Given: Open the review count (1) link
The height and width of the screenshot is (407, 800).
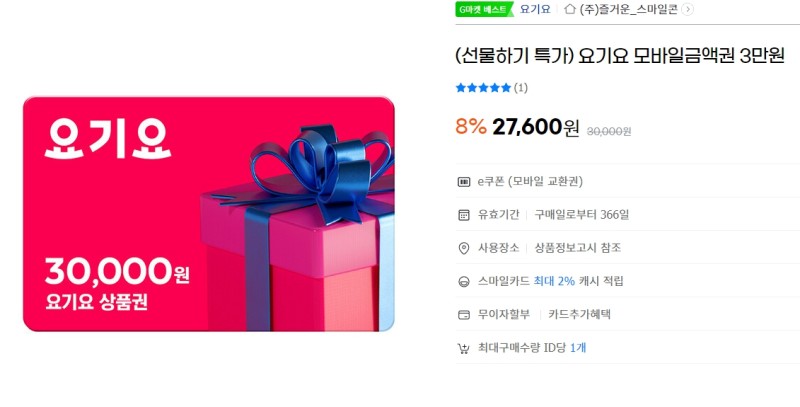Looking at the screenshot, I should point(520,88).
